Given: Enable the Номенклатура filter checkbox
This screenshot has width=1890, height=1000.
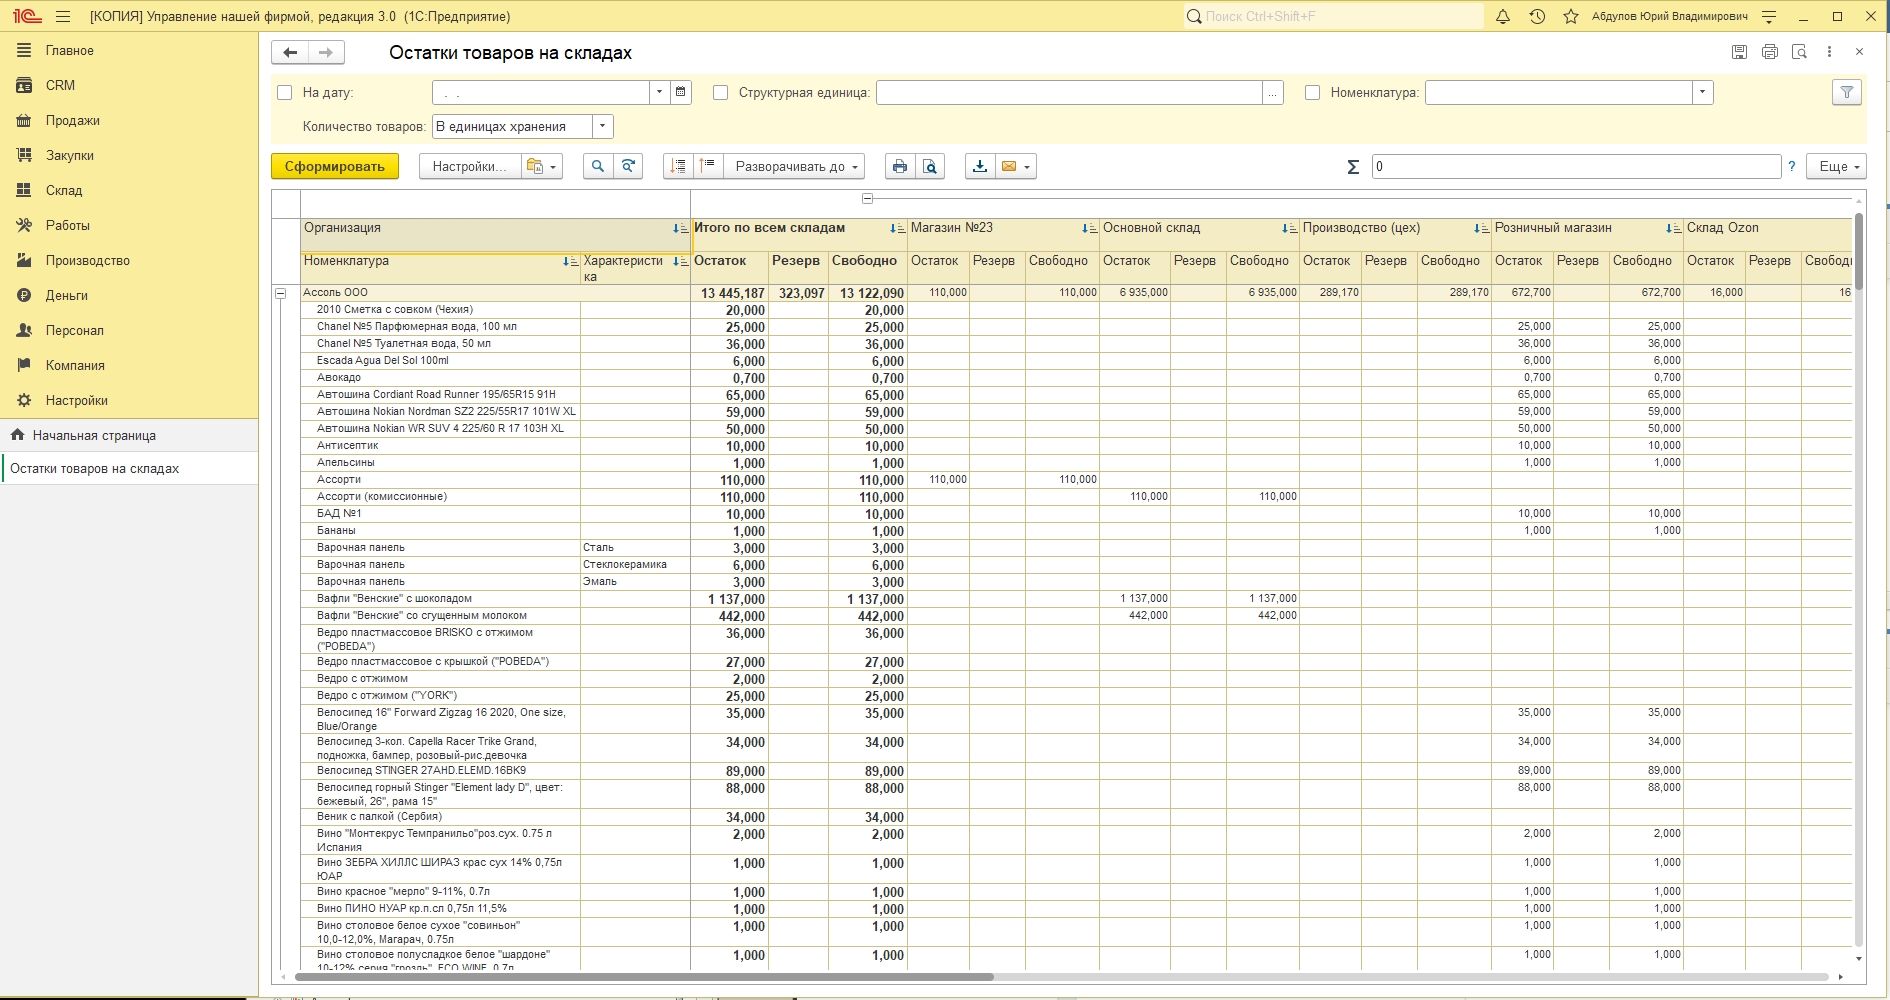Looking at the screenshot, I should 1313,92.
